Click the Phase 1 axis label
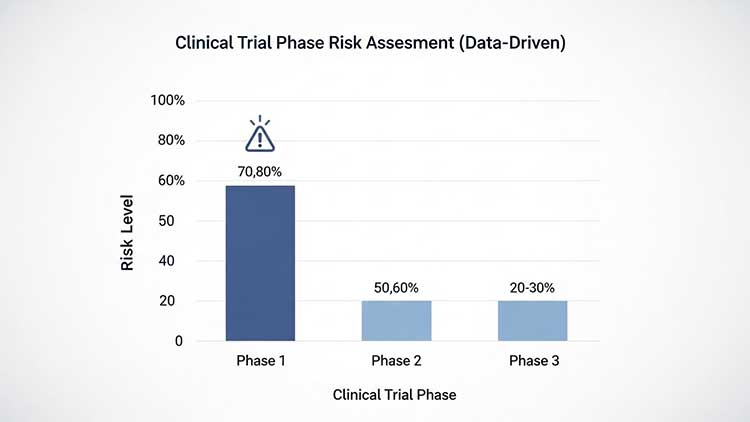750x422 pixels. tap(260, 360)
